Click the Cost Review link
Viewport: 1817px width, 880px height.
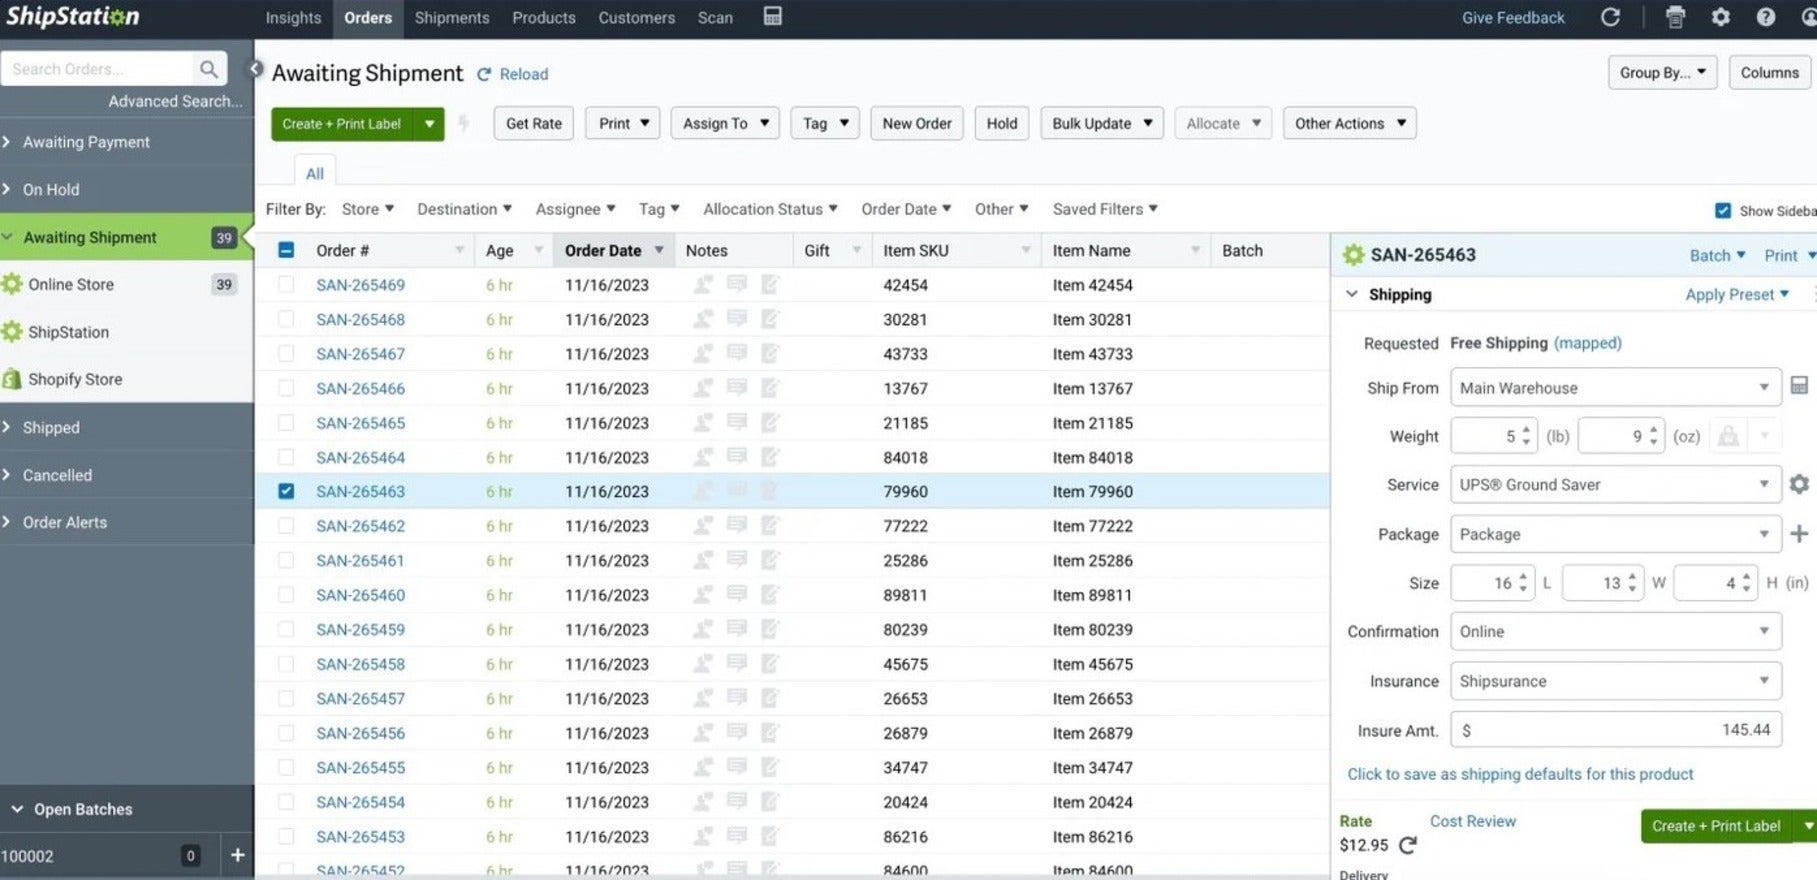(x=1472, y=821)
